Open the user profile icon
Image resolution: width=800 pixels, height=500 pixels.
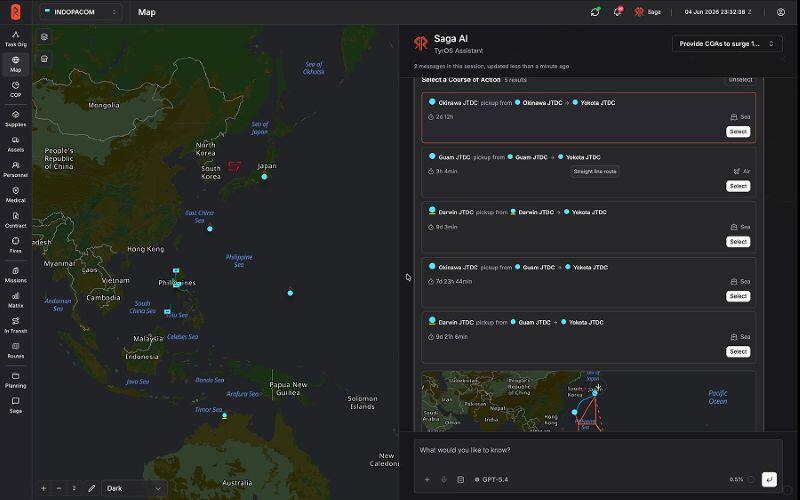(781, 12)
